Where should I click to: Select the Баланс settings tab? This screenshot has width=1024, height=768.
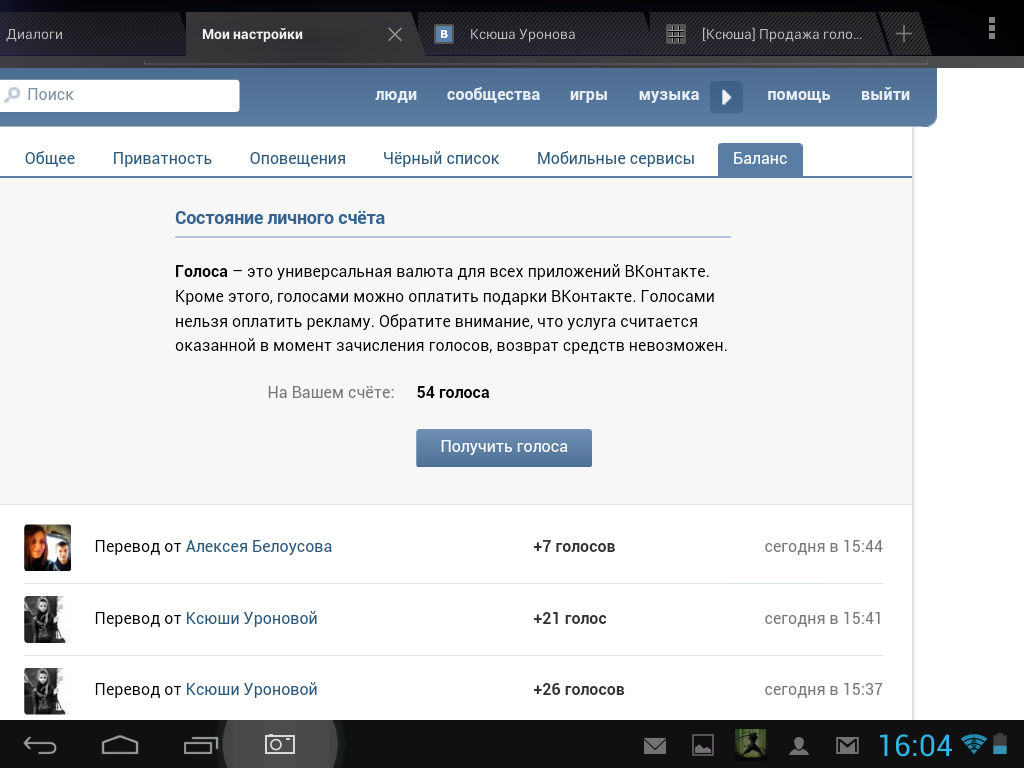point(760,159)
